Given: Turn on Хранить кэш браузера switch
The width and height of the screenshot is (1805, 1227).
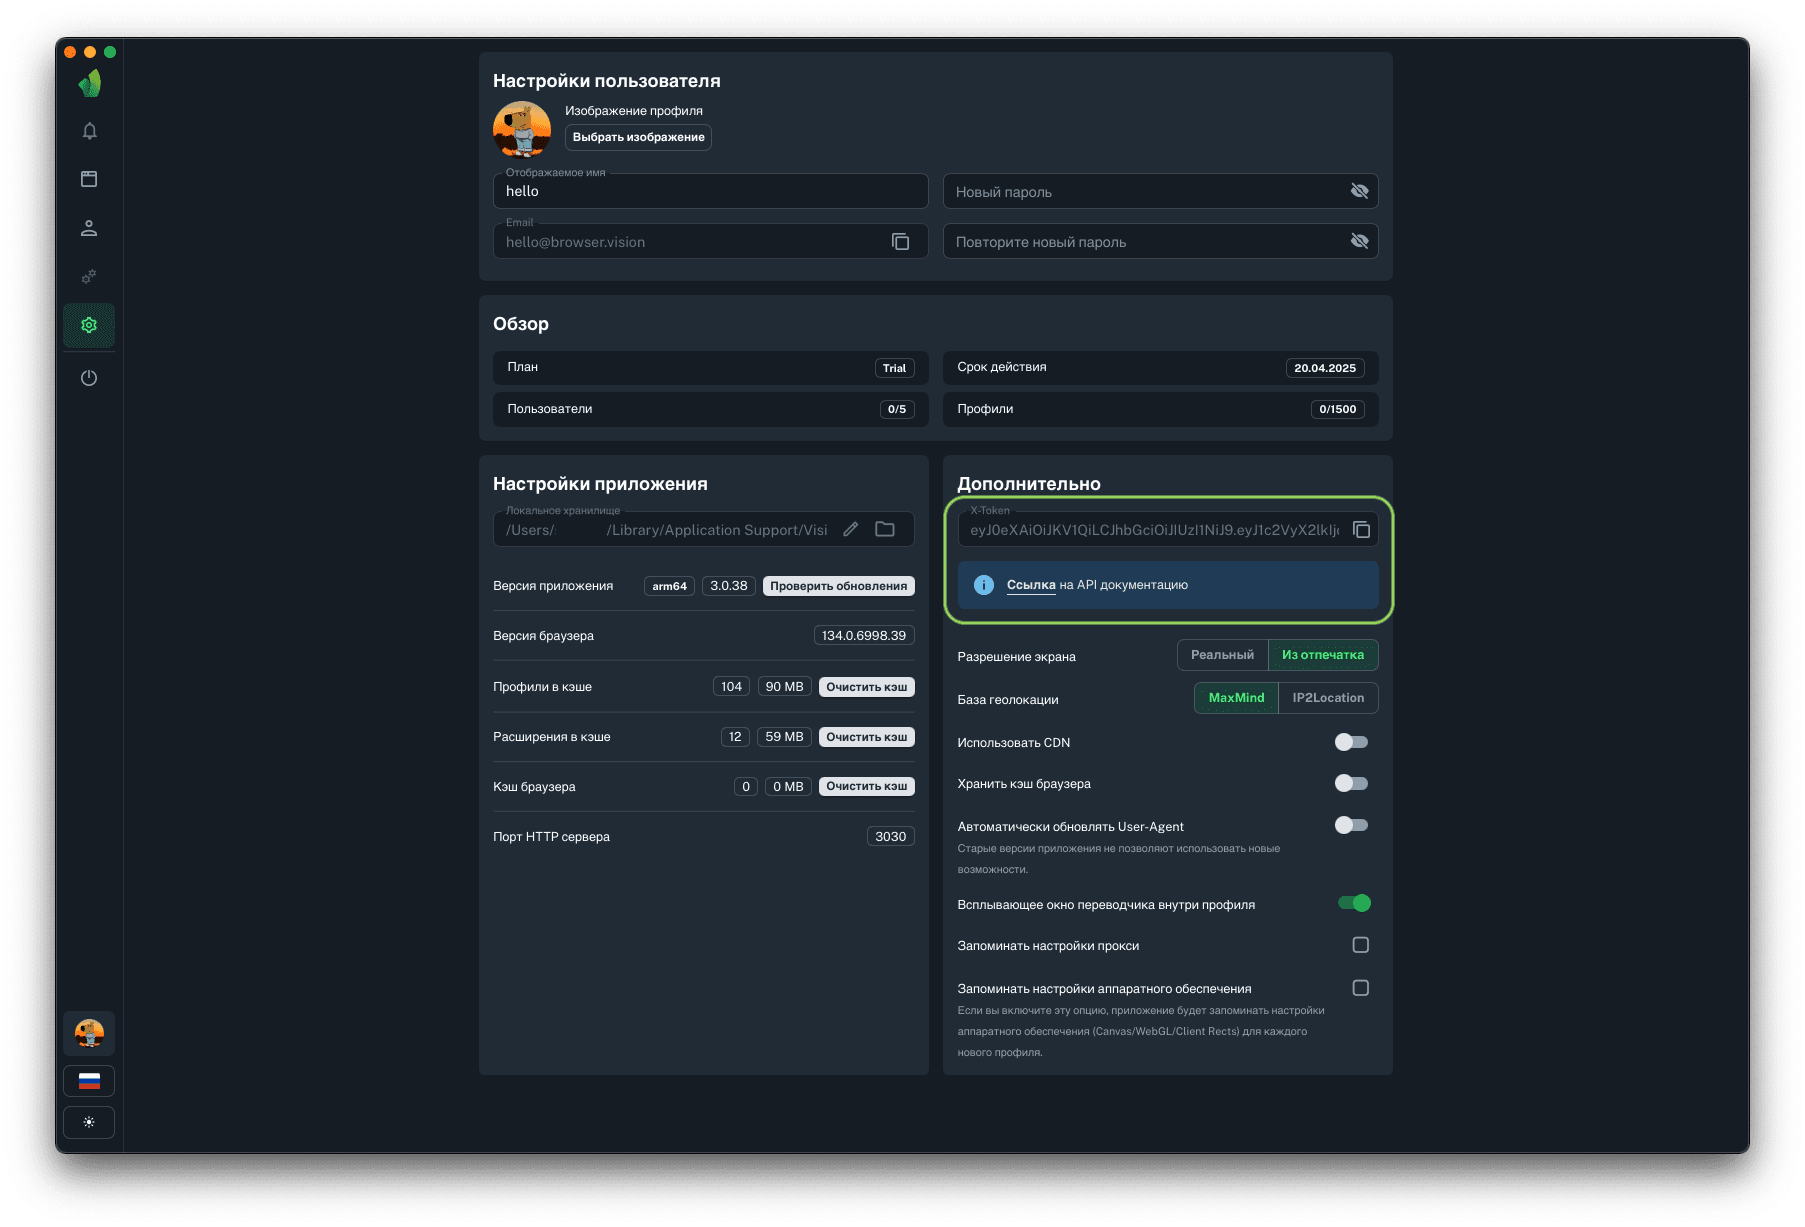Looking at the screenshot, I should [1351, 783].
